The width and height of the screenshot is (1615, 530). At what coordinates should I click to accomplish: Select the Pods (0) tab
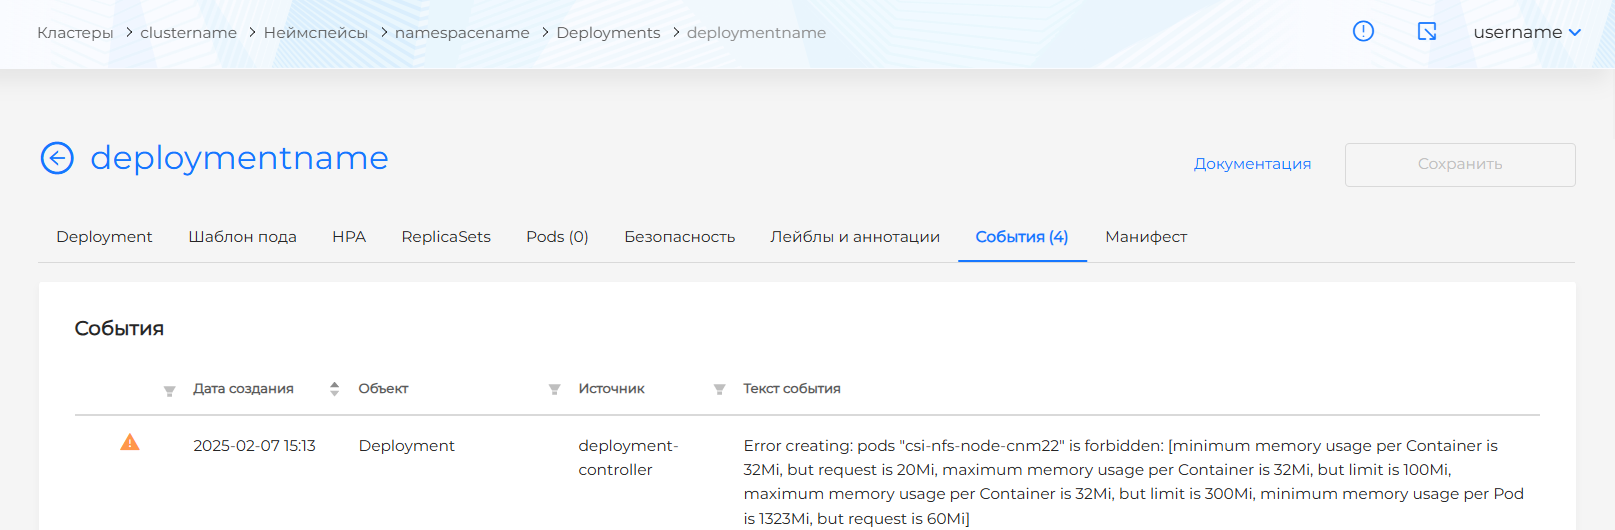pos(557,237)
